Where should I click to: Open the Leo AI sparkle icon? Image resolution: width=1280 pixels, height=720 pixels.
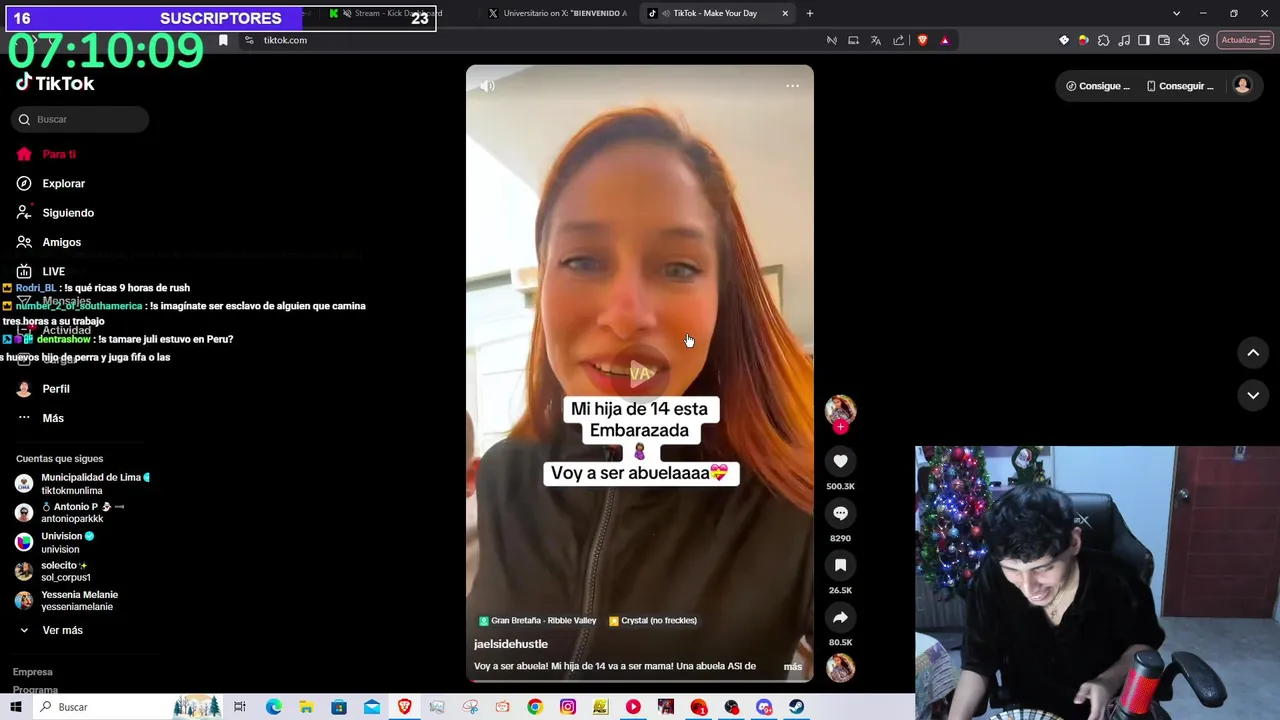[x=1184, y=40]
